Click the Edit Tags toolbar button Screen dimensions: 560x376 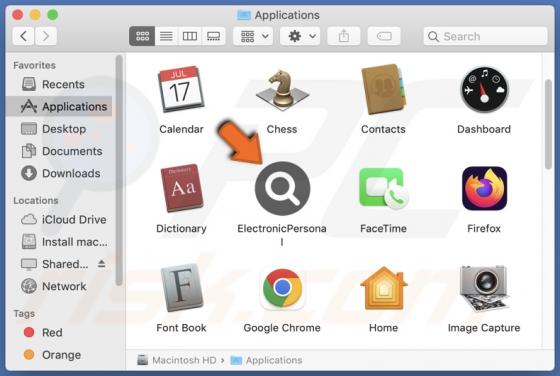(384, 36)
